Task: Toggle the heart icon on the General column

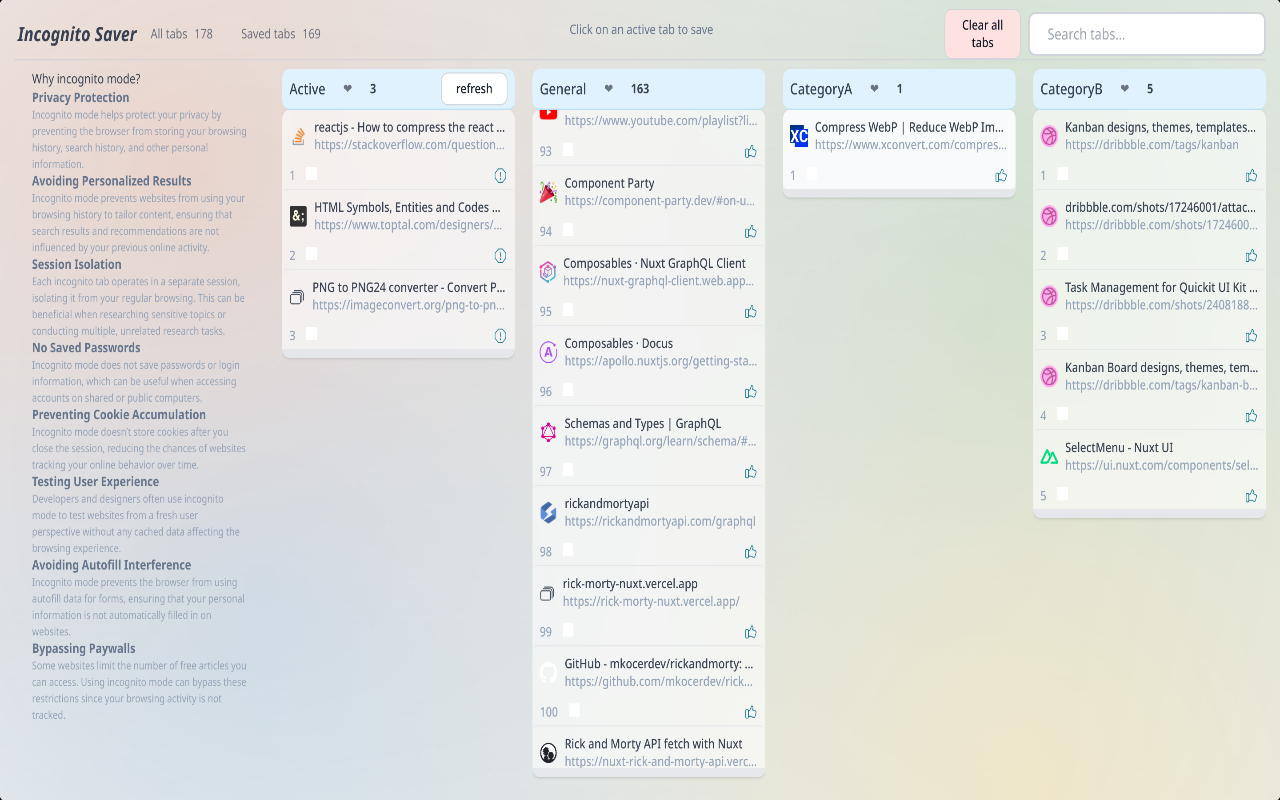Action: click(x=608, y=88)
